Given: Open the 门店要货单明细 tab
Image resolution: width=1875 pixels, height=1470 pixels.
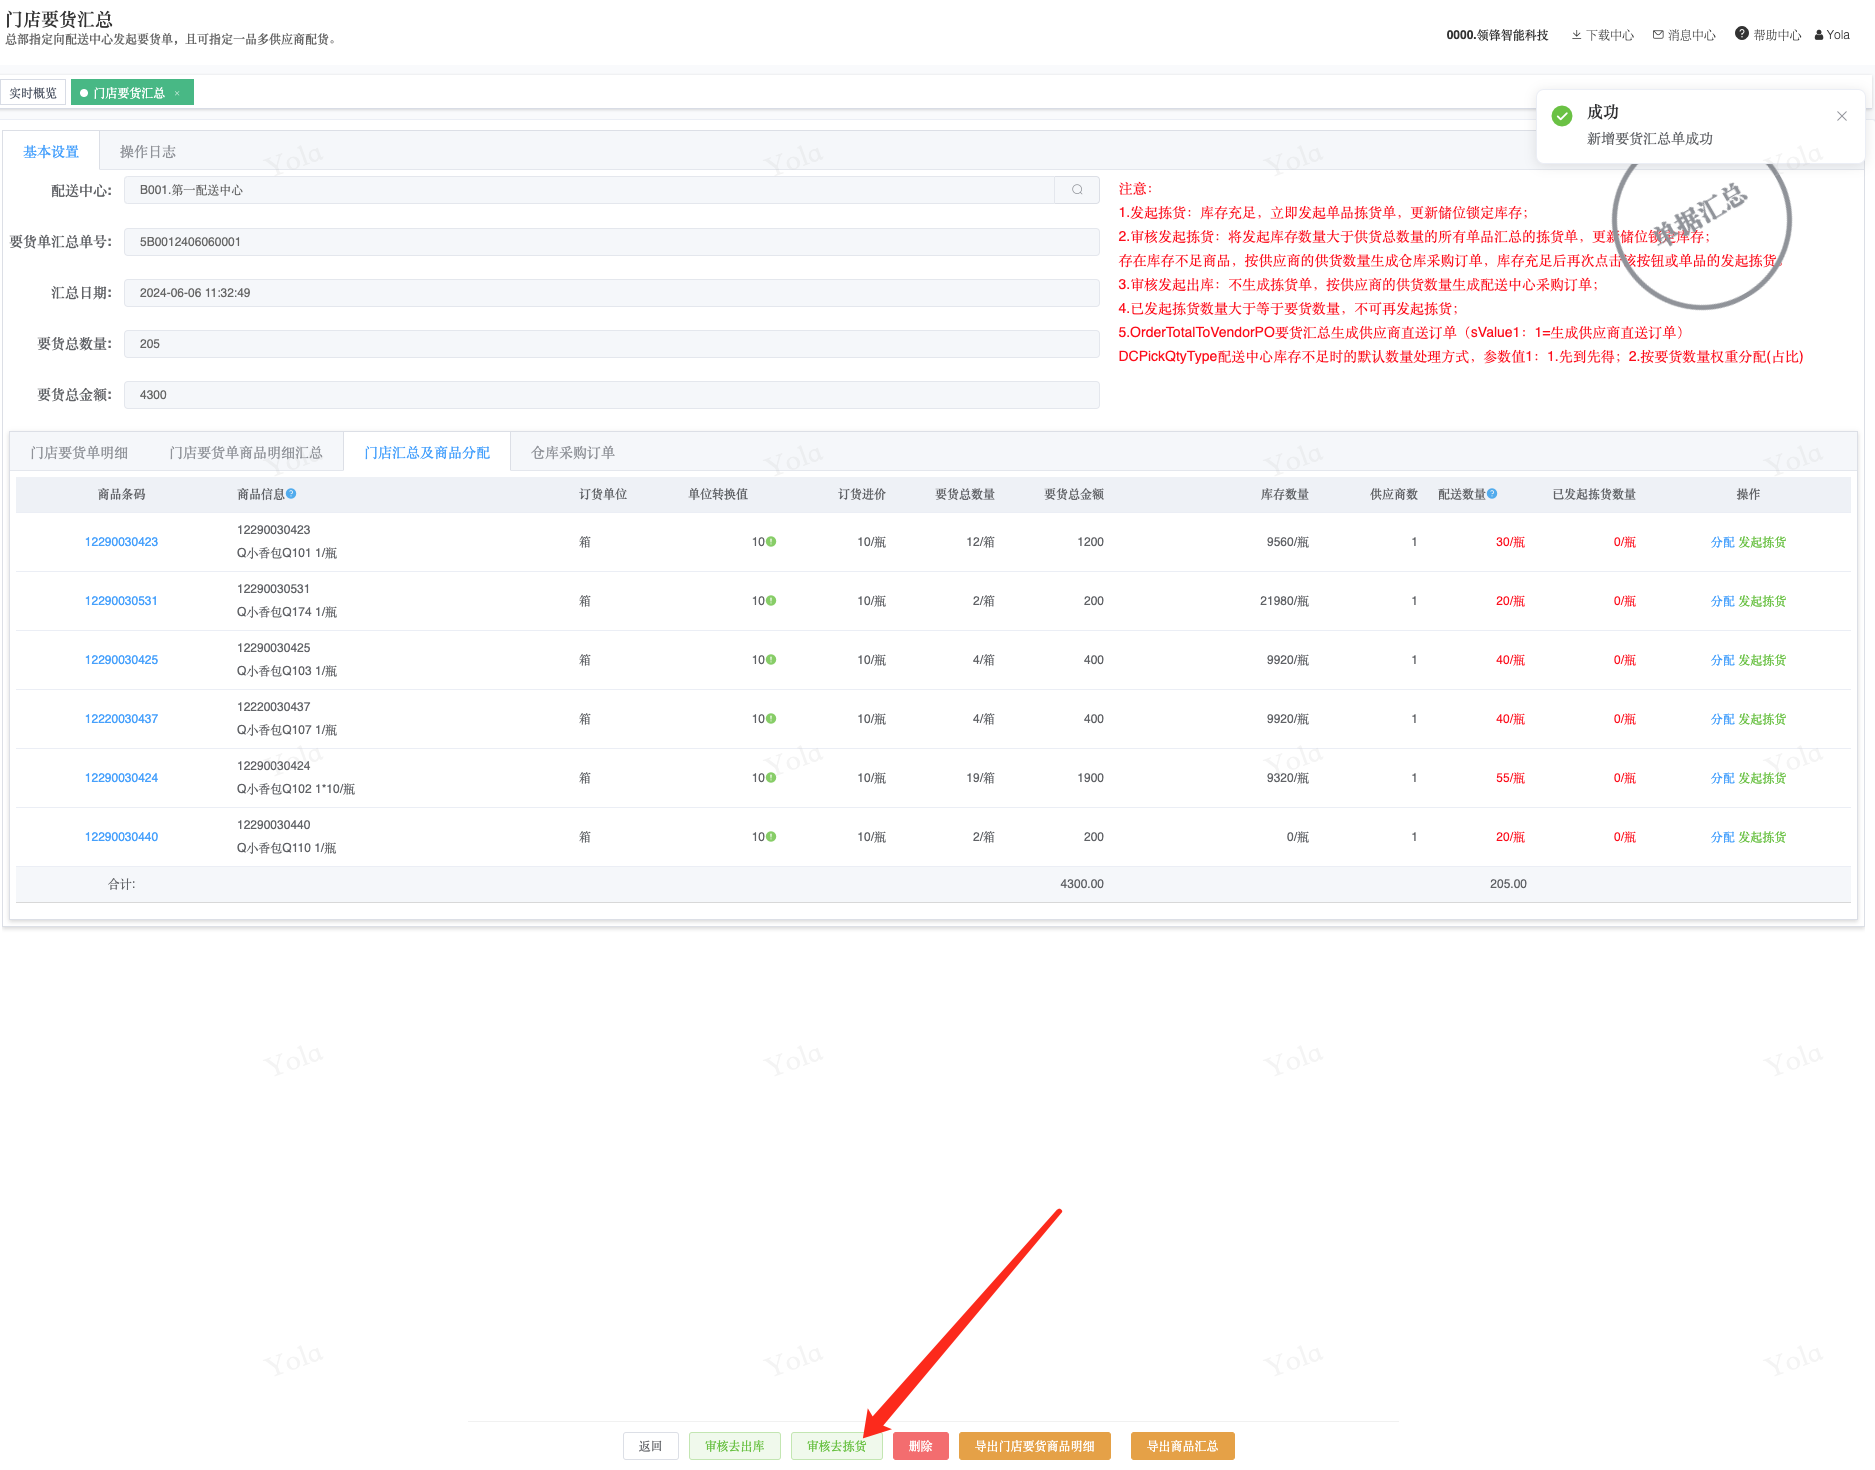Looking at the screenshot, I should click(x=79, y=453).
